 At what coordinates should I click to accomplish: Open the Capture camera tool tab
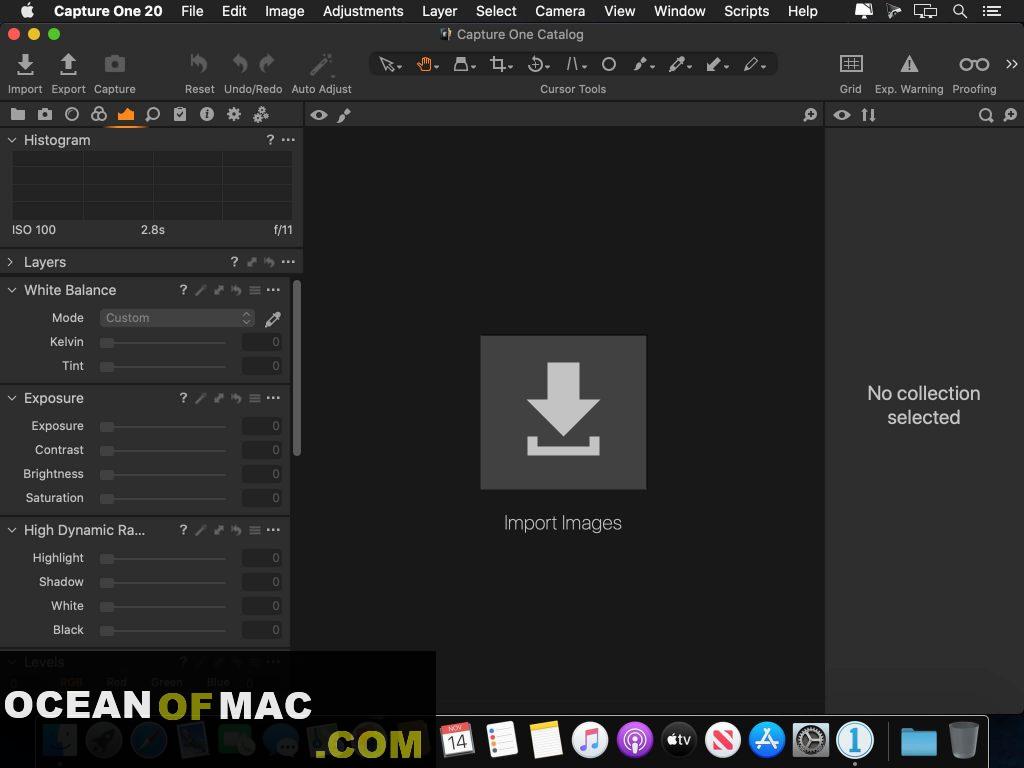point(44,115)
